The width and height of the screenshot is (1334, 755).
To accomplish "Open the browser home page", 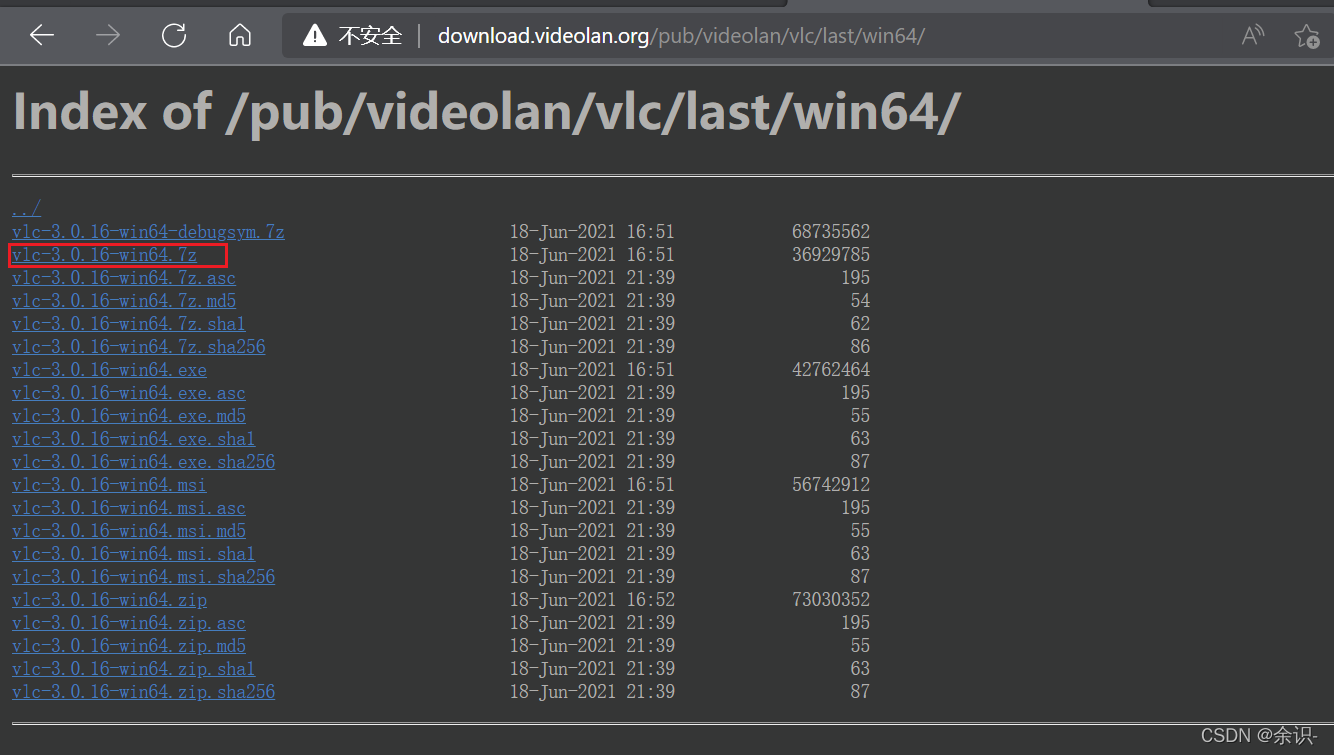I will pyautogui.click(x=240, y=36).
